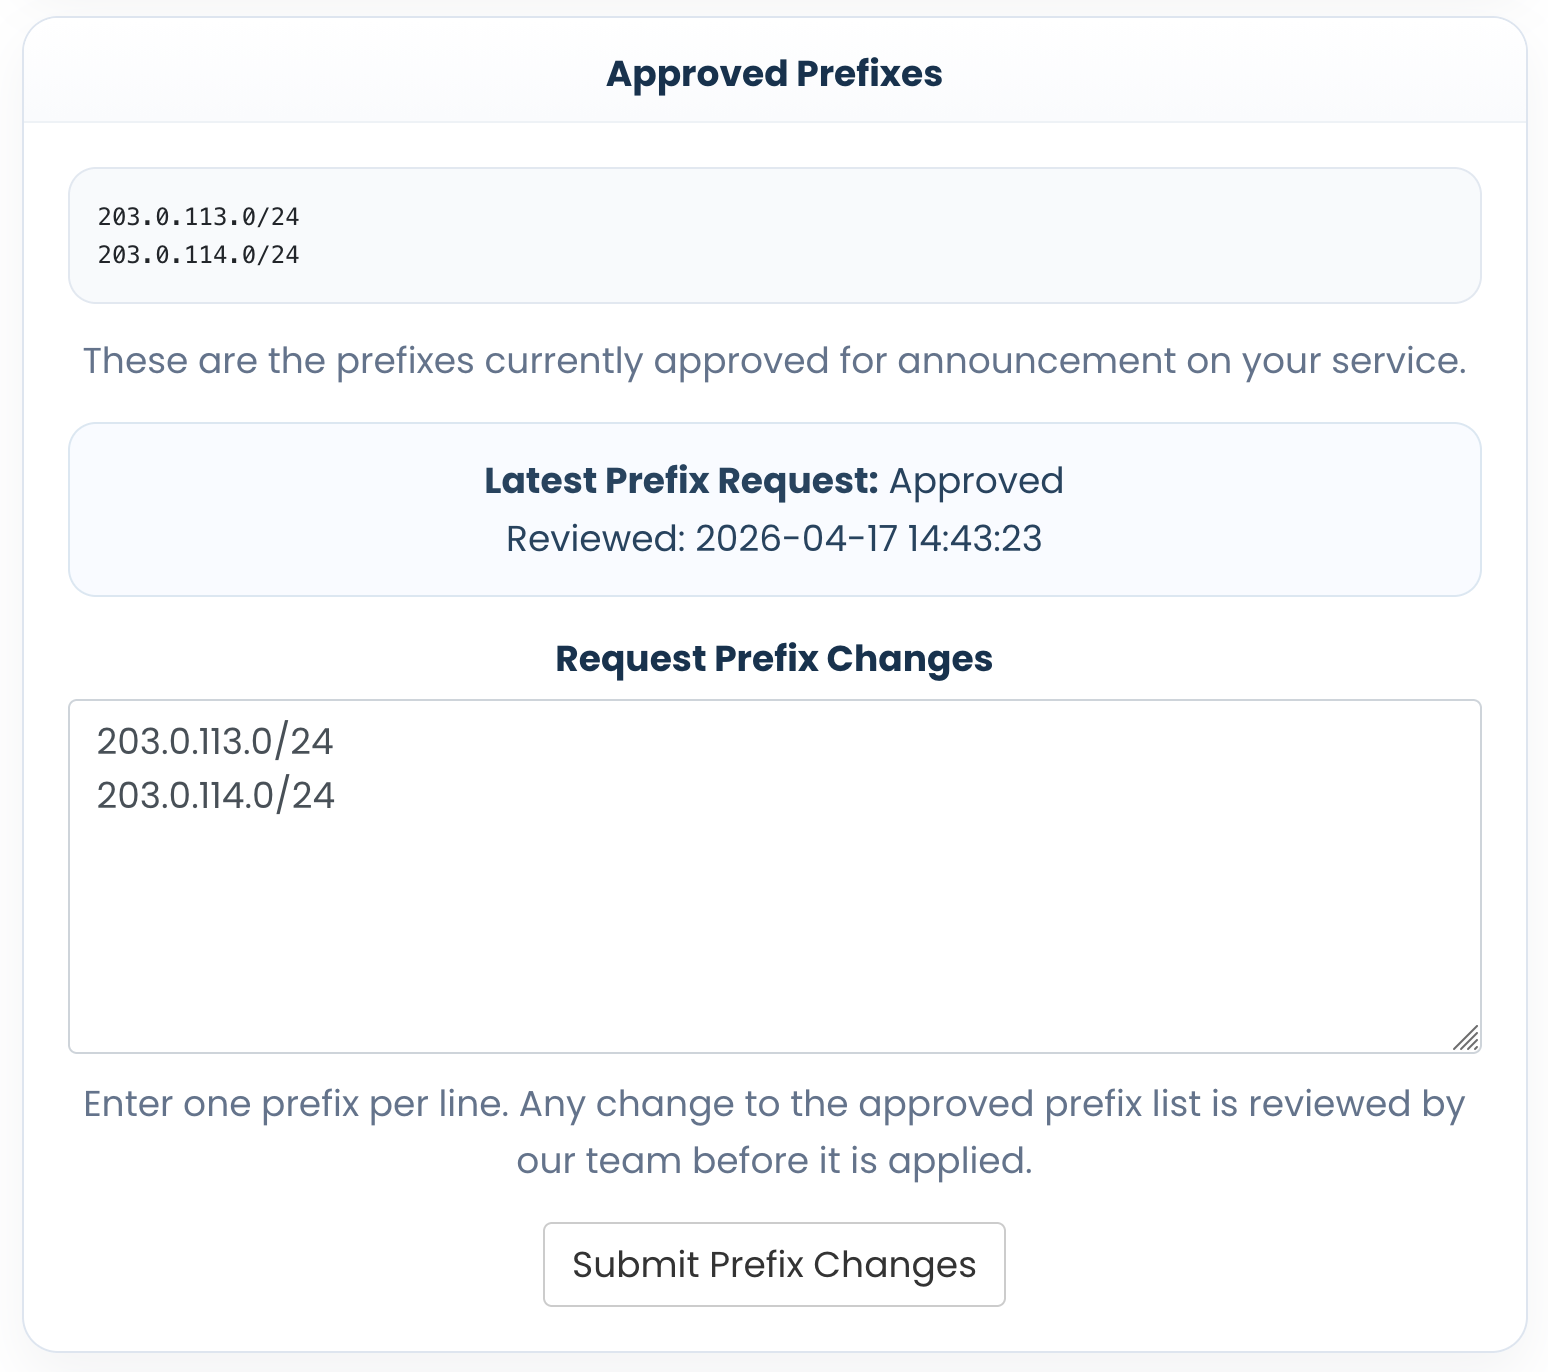Click the one-prefix-per-line helper text

774,1131
